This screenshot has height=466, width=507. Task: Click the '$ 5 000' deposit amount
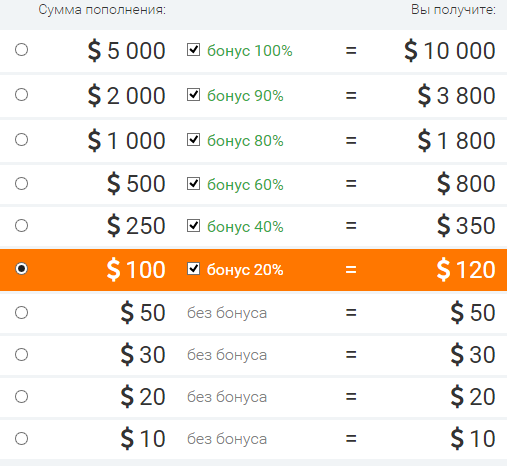tap(126, 51)
